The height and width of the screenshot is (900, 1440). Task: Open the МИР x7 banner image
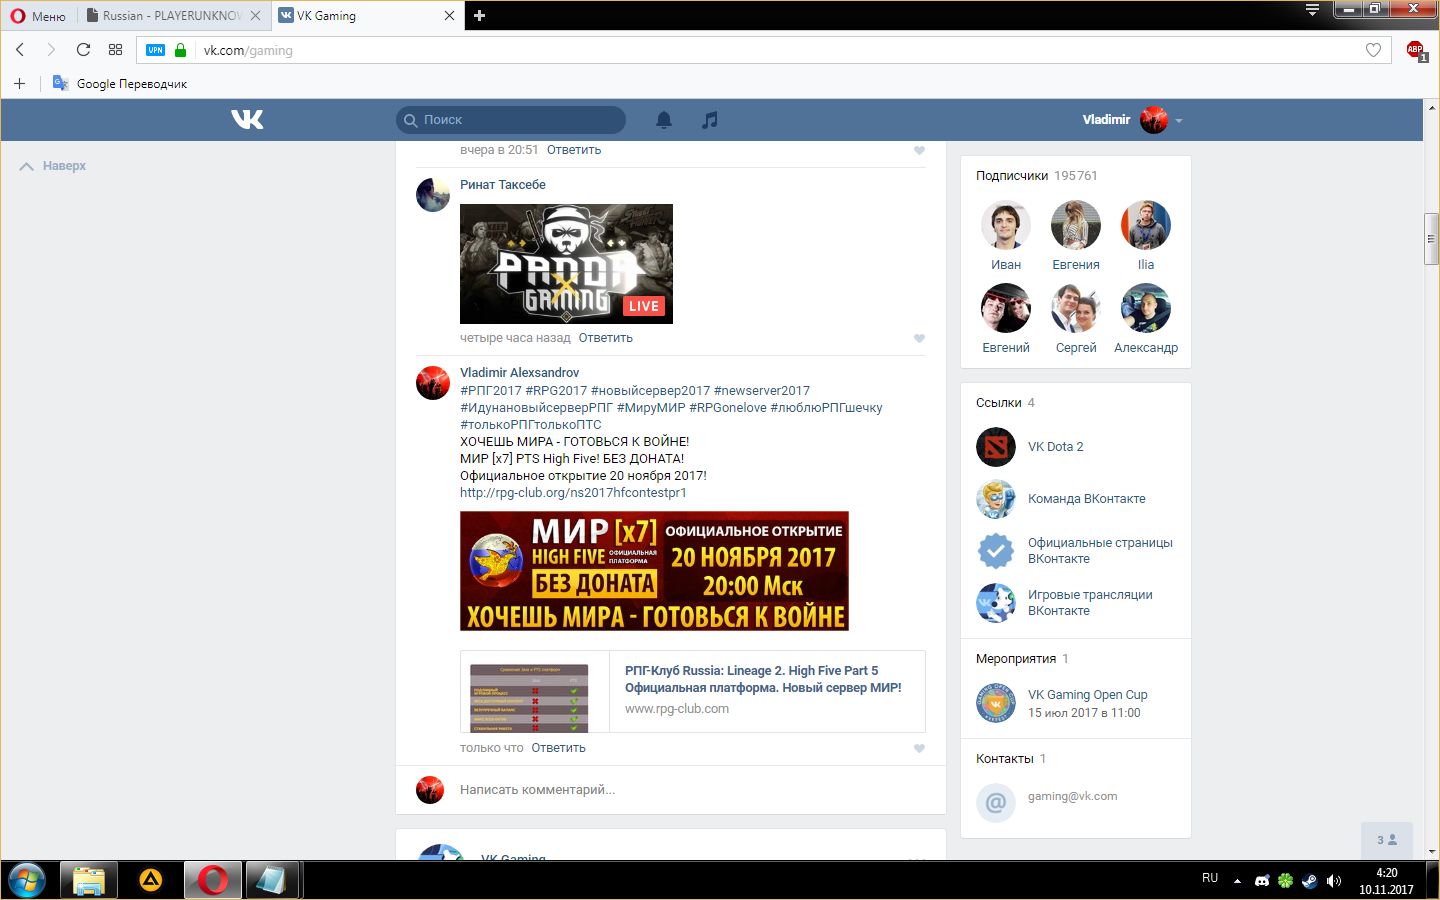click(x=654, y=571)
